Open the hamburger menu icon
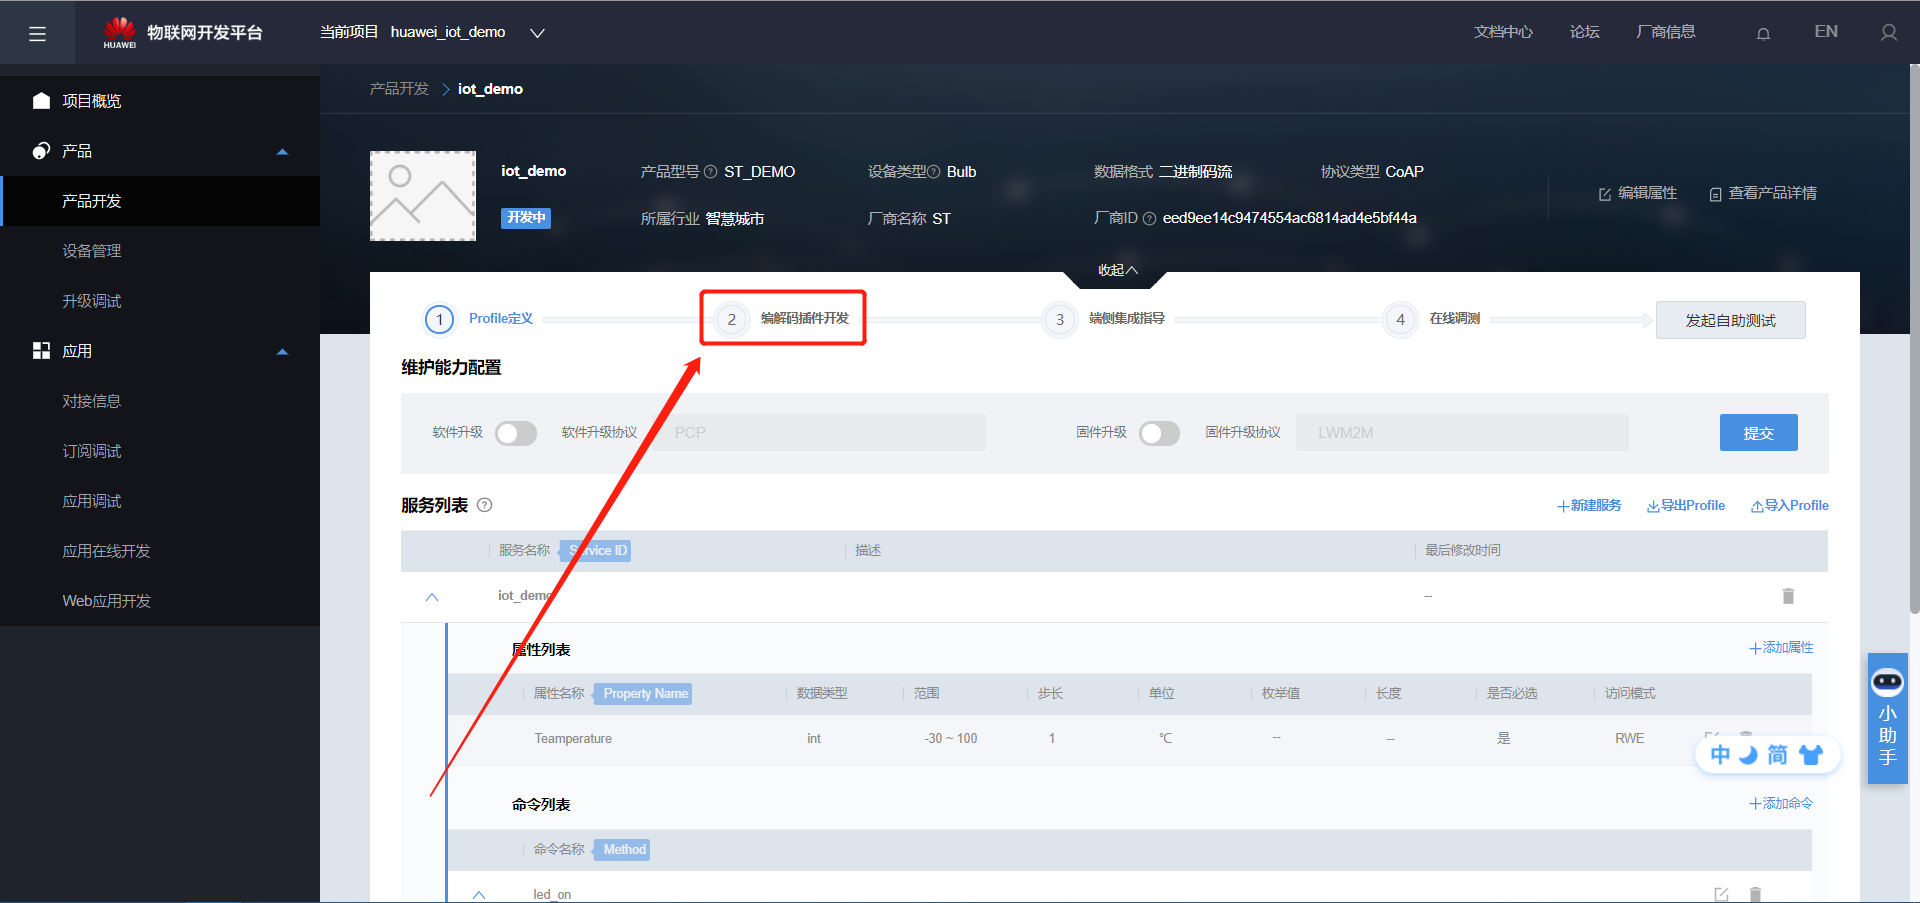This screenshot has height=903, width=1920. pyautogui.click(x=37, y=34)
